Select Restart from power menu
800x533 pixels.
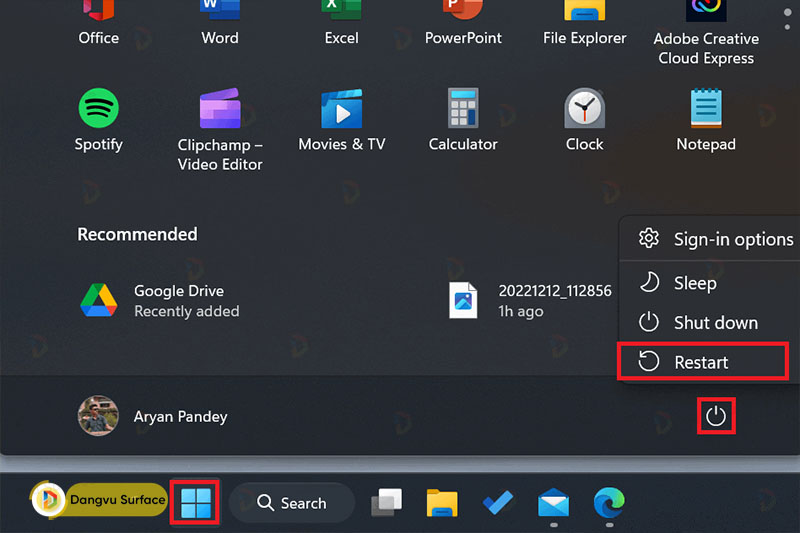(x=703, y=362)
